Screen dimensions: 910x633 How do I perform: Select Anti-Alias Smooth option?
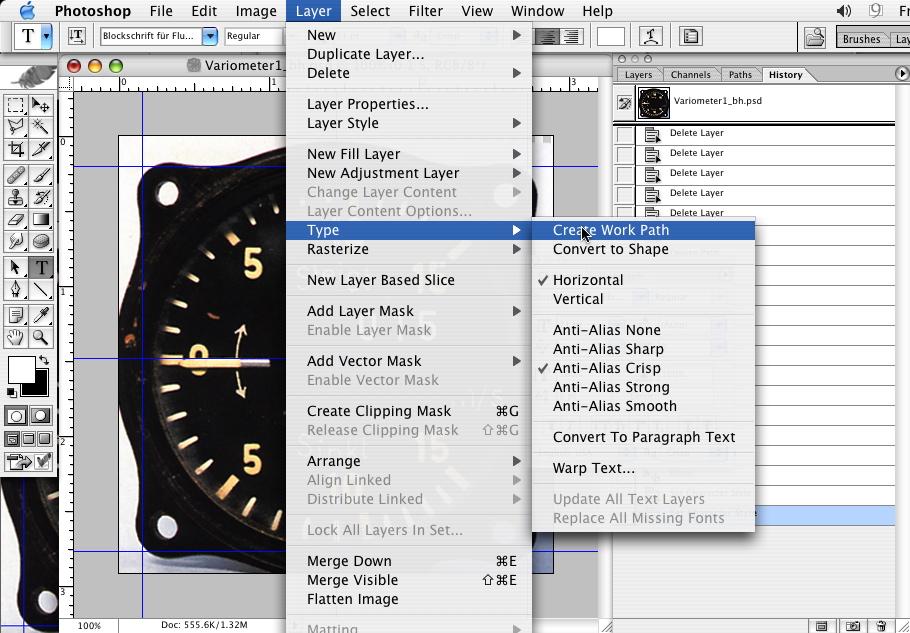tap(614, 406)
